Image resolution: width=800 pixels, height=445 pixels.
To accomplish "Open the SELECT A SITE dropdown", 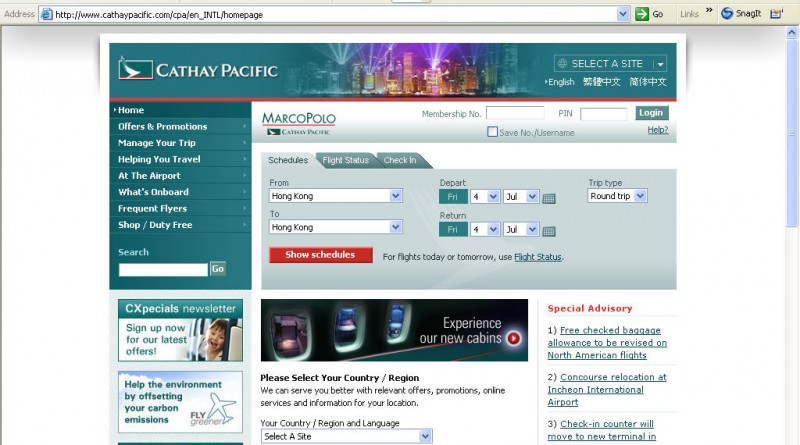I will 610,64.
